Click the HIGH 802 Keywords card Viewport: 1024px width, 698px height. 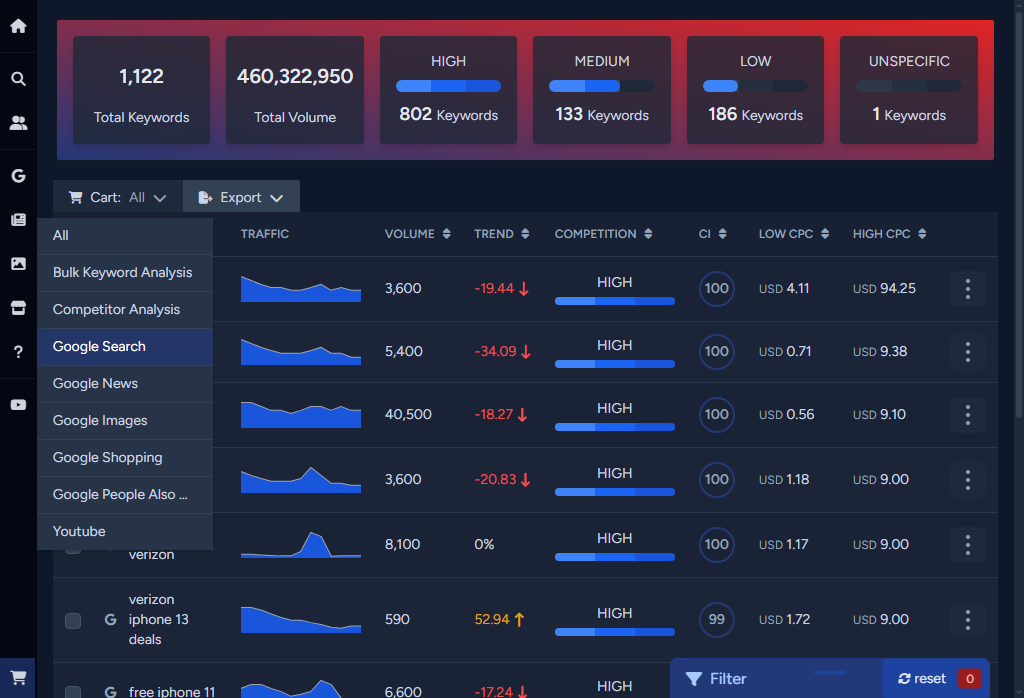point(448,90)
